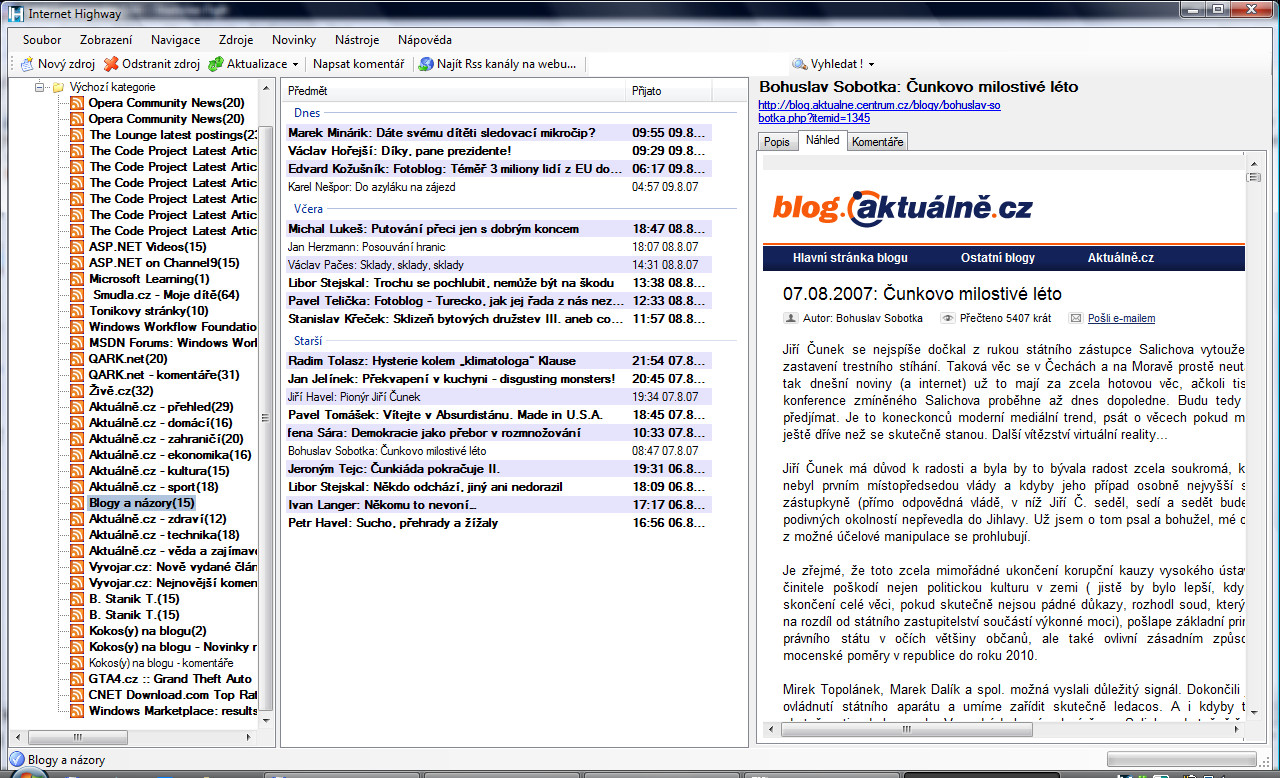Select the Windows Marketplace: results feed
This screenshot has width=1280, height=778.
172,711
